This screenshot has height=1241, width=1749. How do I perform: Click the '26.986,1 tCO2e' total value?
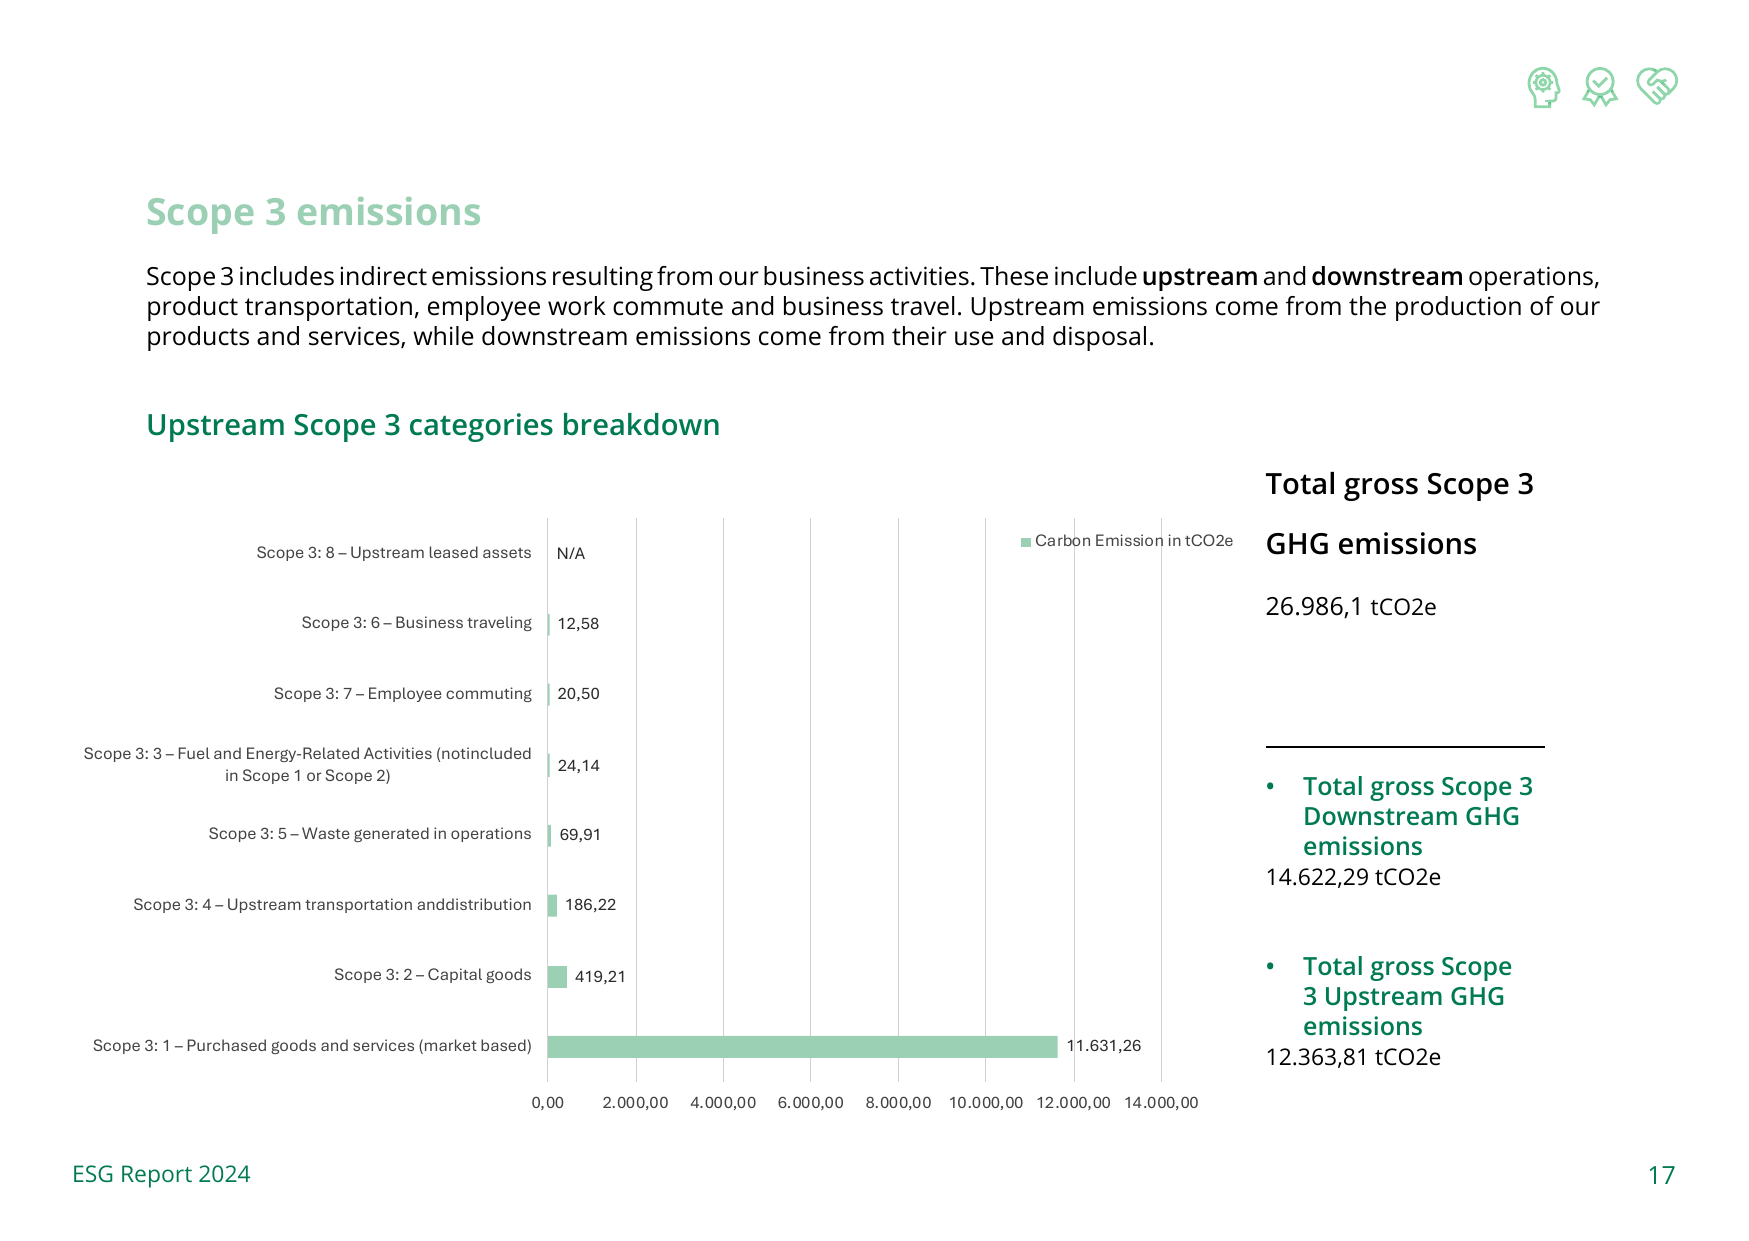(1351, 607)
